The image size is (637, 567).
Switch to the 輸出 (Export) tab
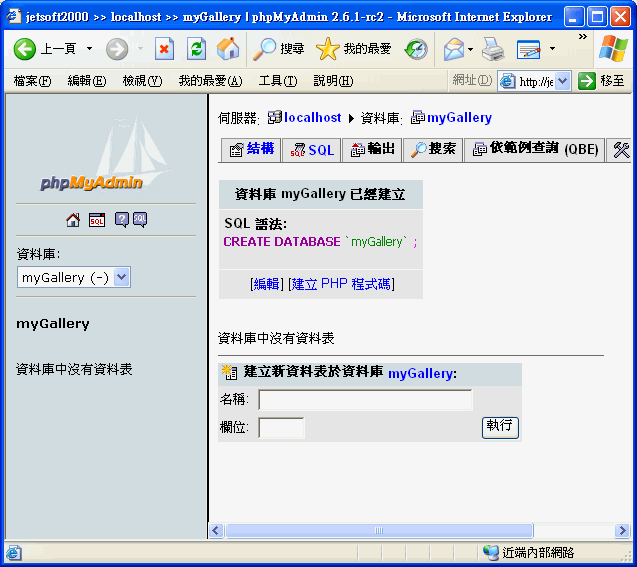(372, 150)
